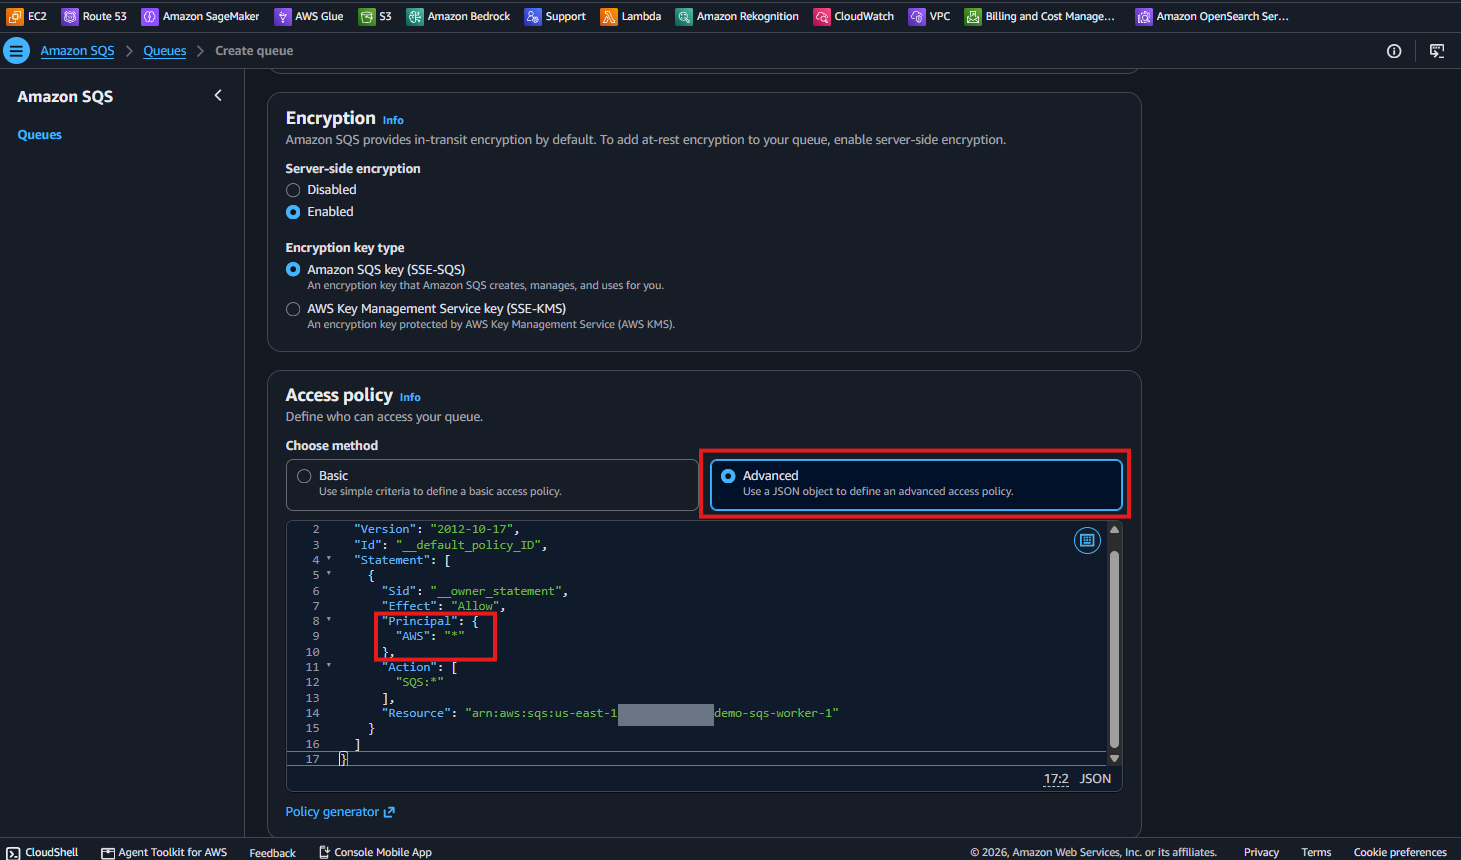Screen dimensions: 1461x860
Task: Select the Advanced access policy method
Action: point(916,485)
